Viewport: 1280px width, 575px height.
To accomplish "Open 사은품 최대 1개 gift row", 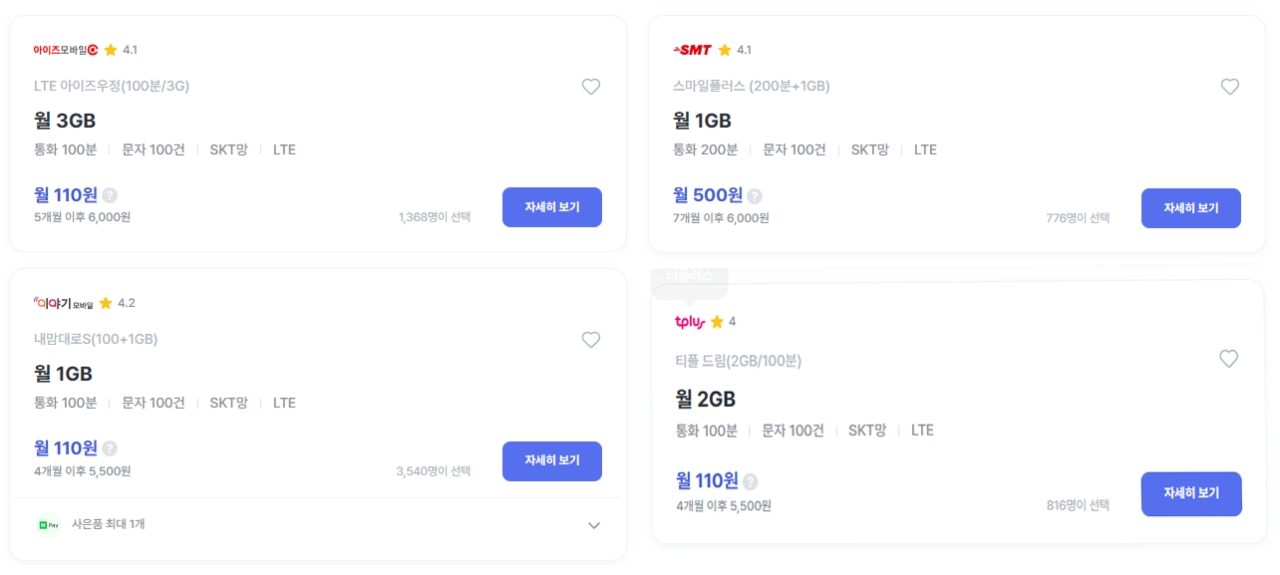I will click(x=318, y=524).
